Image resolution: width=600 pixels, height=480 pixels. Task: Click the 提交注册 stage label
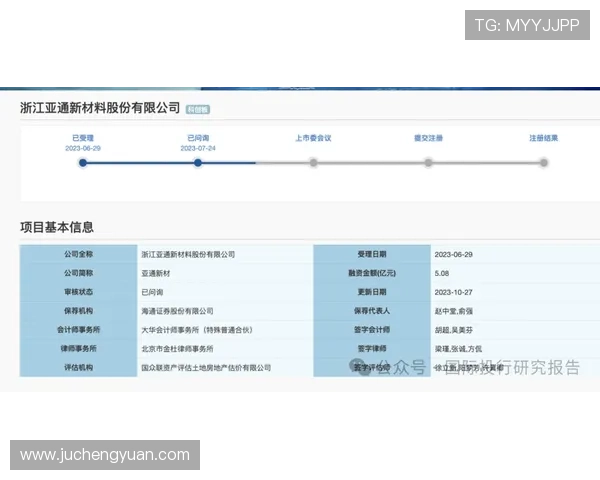point(429,138)
